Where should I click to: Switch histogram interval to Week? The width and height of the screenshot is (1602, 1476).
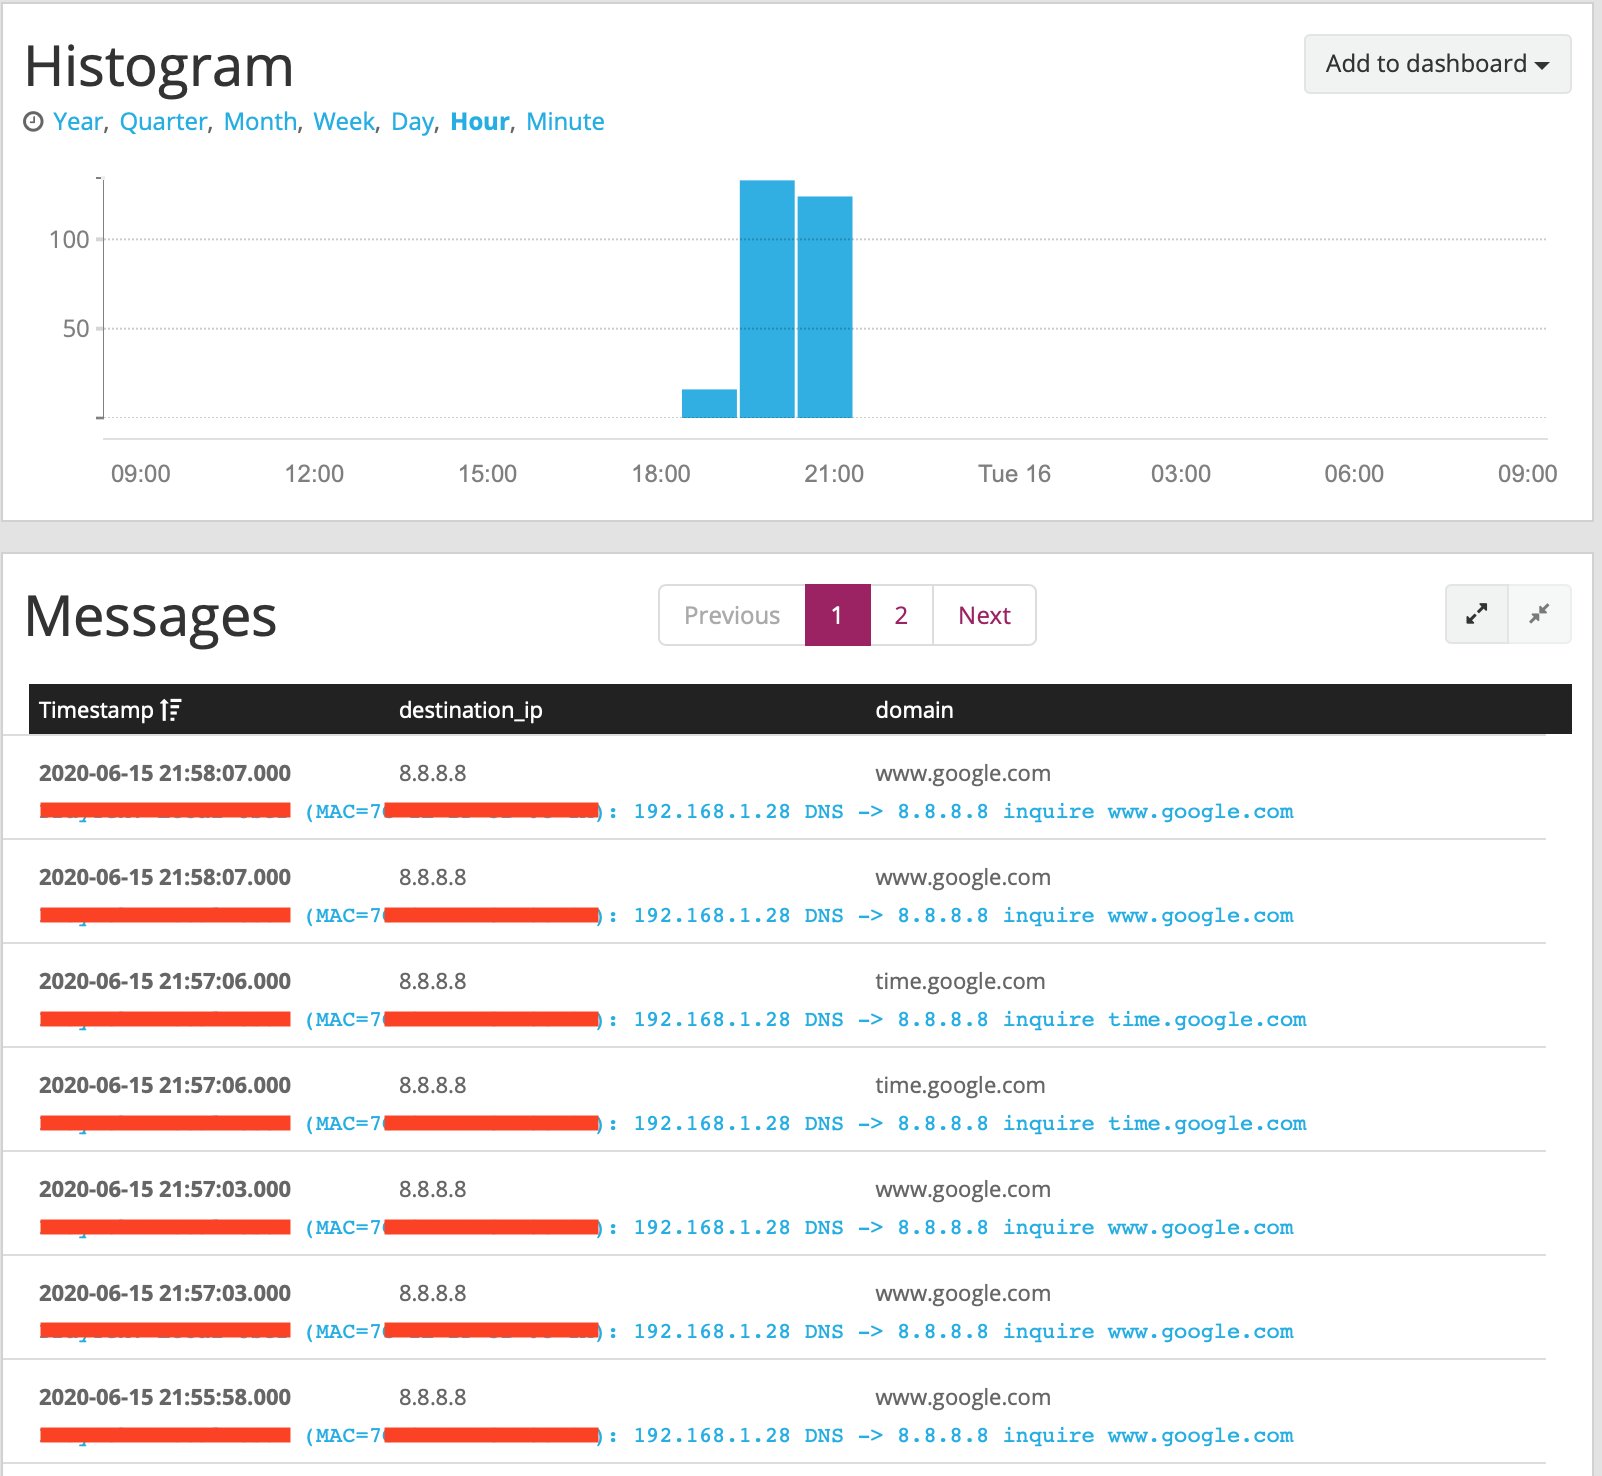344,122
